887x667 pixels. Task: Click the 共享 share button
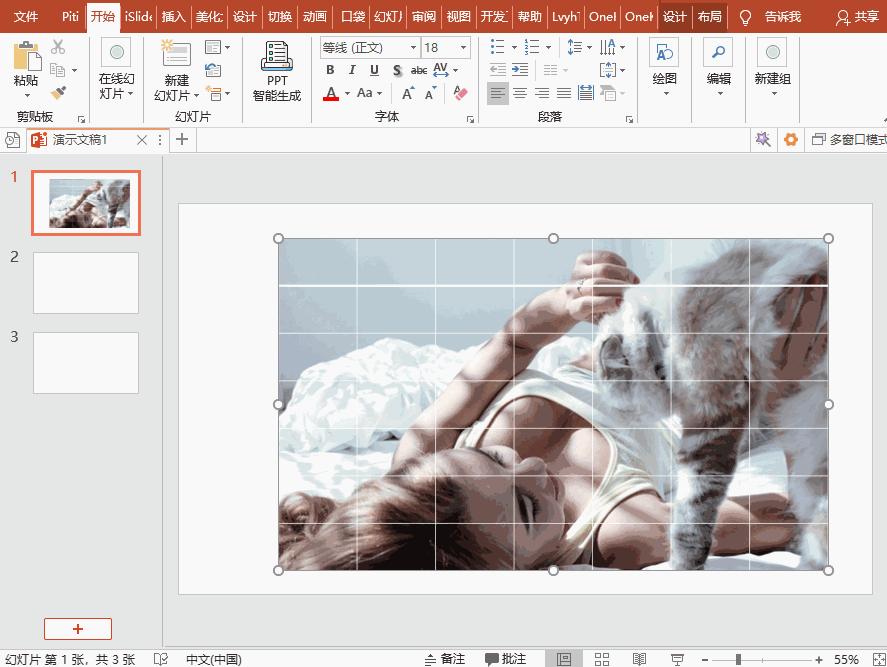(x=858, y=17)
